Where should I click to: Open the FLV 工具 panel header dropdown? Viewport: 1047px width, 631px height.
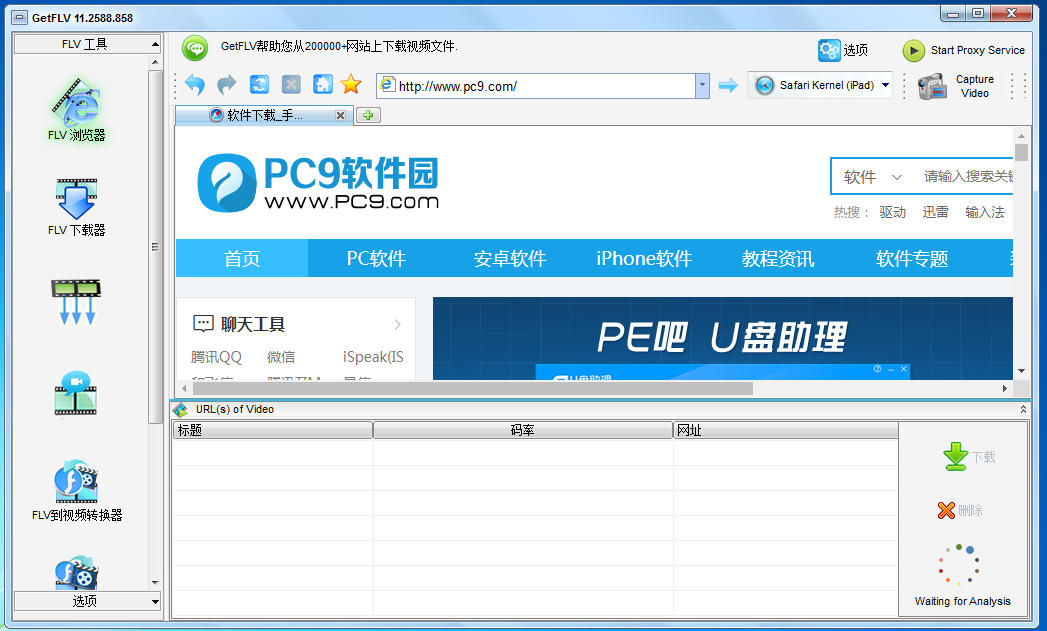(x=87, y=44)
